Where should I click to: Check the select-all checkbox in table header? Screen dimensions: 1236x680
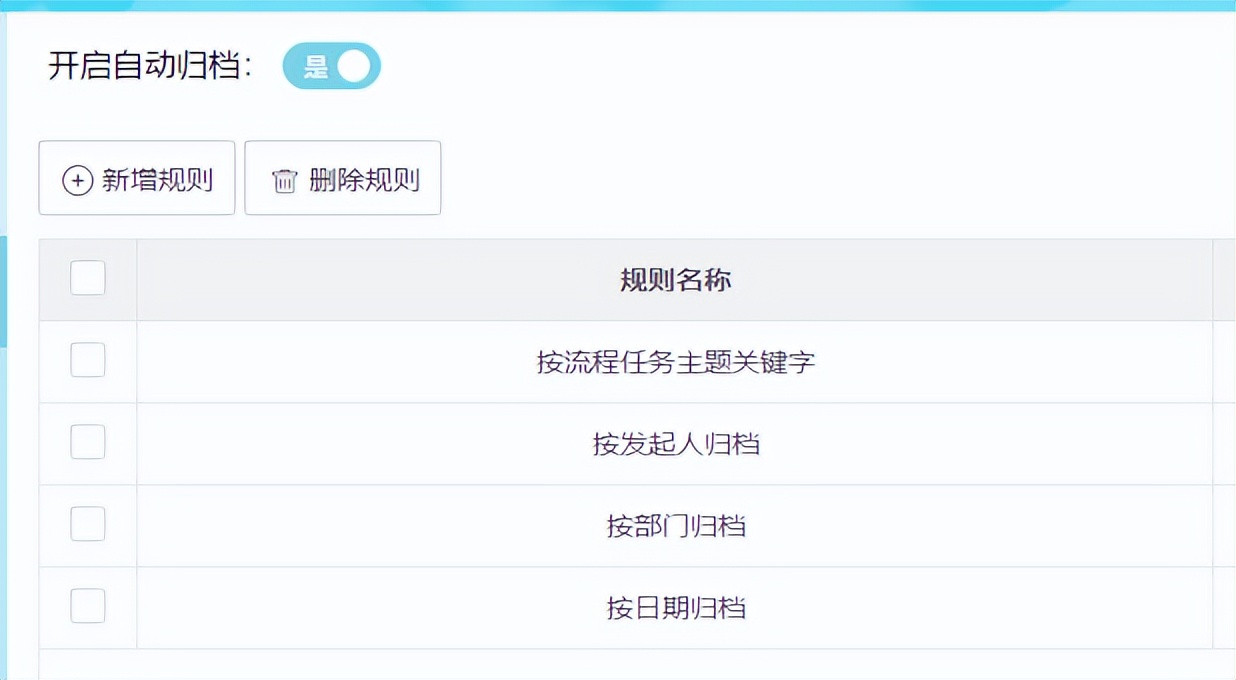87,279
